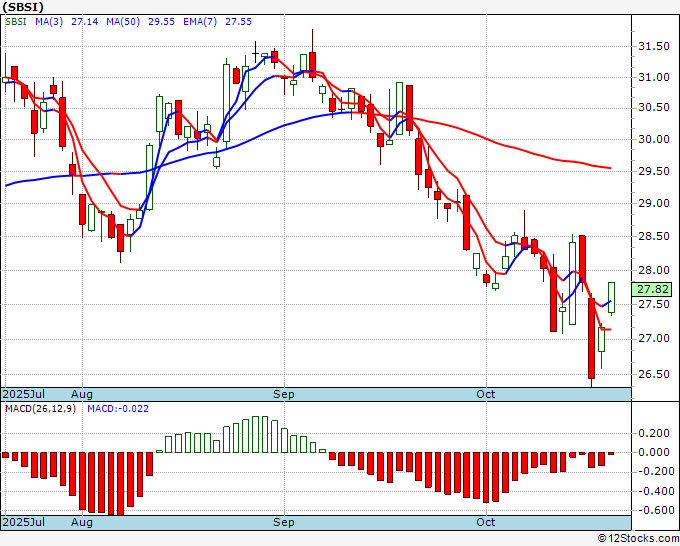This screenshot has height=546, width=680.
Task: Click the last small red MACD bar
Action: [611, 454]
